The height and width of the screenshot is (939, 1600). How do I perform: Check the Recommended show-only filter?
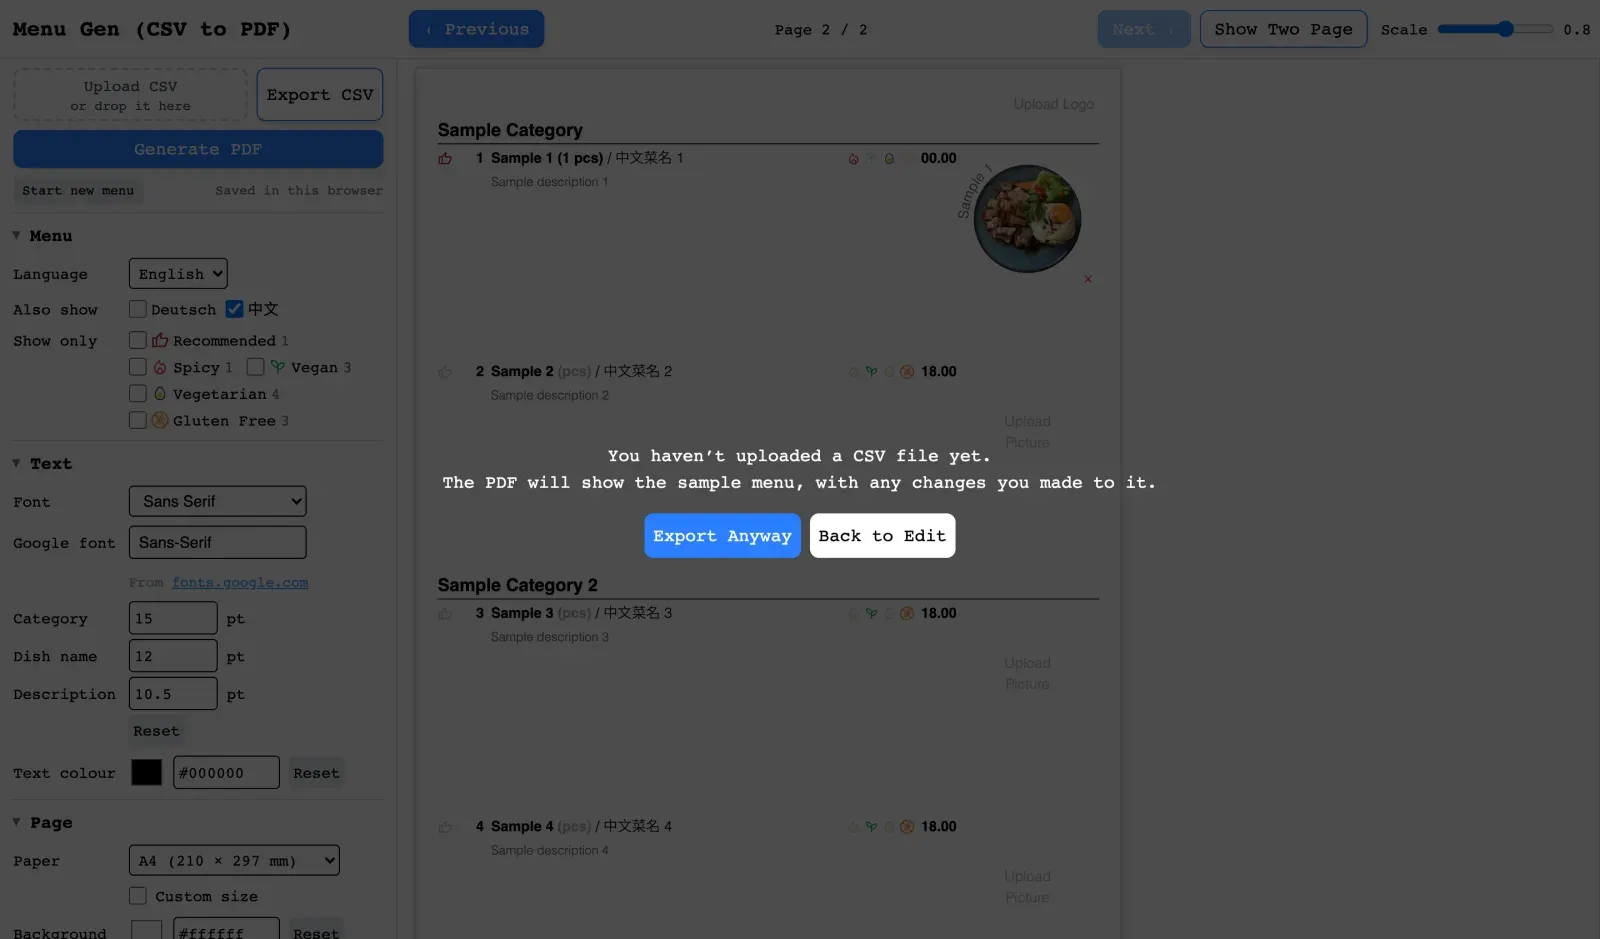point(138,340)
